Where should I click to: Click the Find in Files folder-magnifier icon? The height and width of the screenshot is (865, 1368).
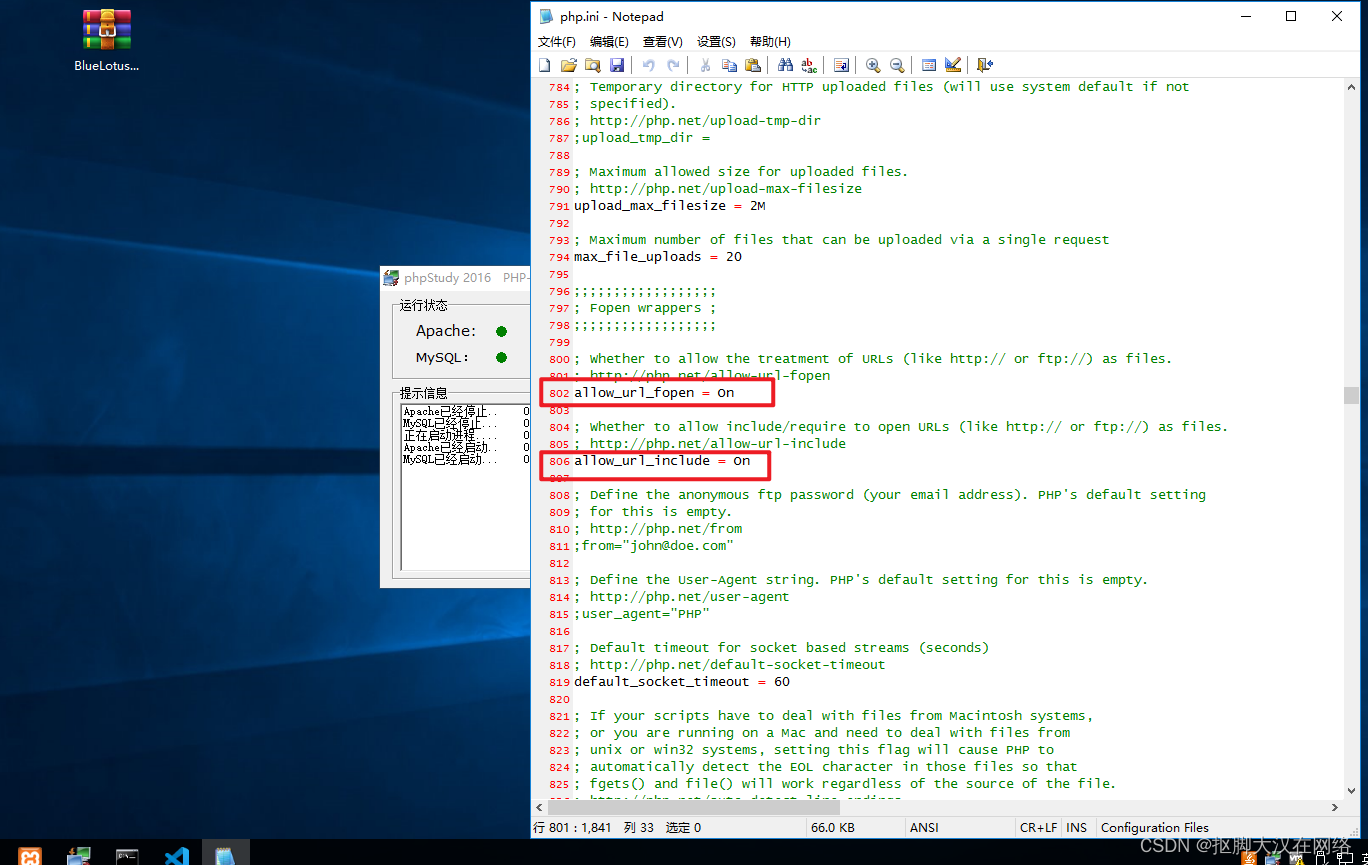(593, 65)
